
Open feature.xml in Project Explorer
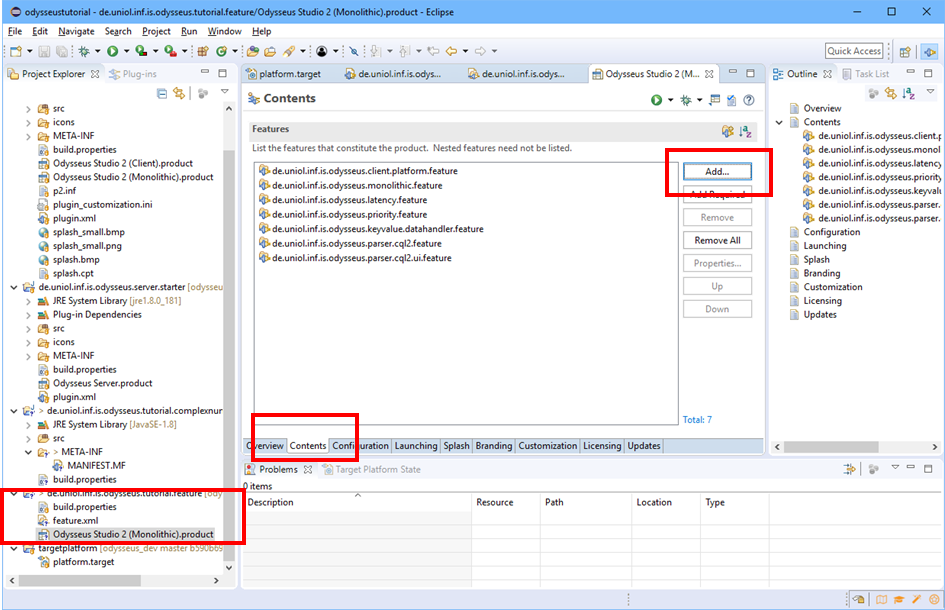point(74,521)
